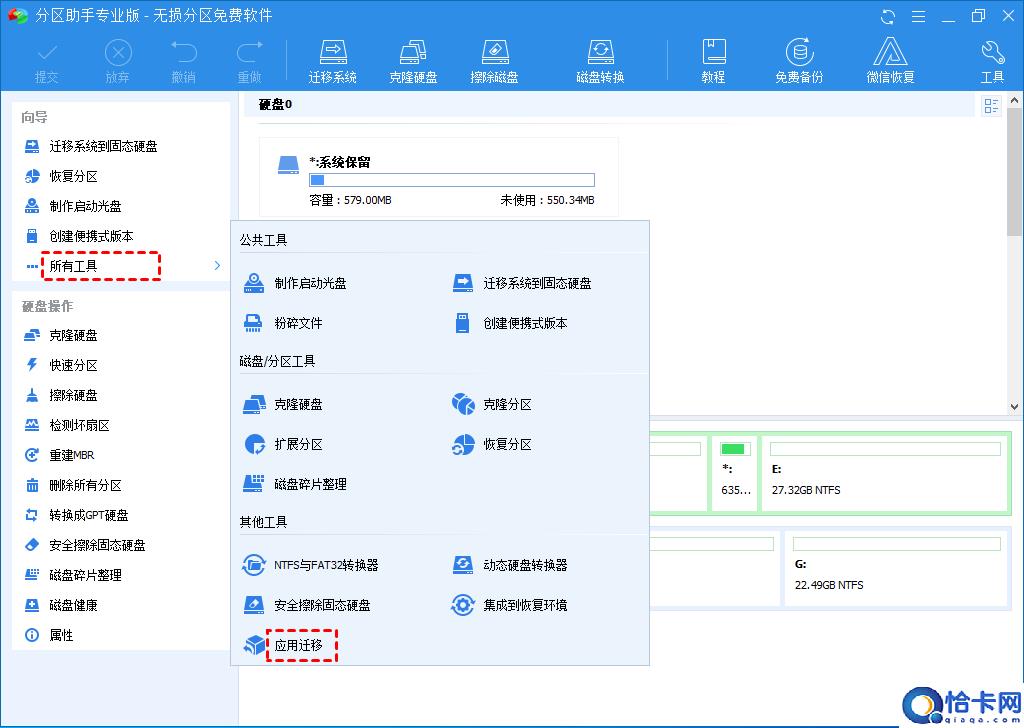Click the 硬盘0 header label
1024x728 pixels.
tap(276, 104)
